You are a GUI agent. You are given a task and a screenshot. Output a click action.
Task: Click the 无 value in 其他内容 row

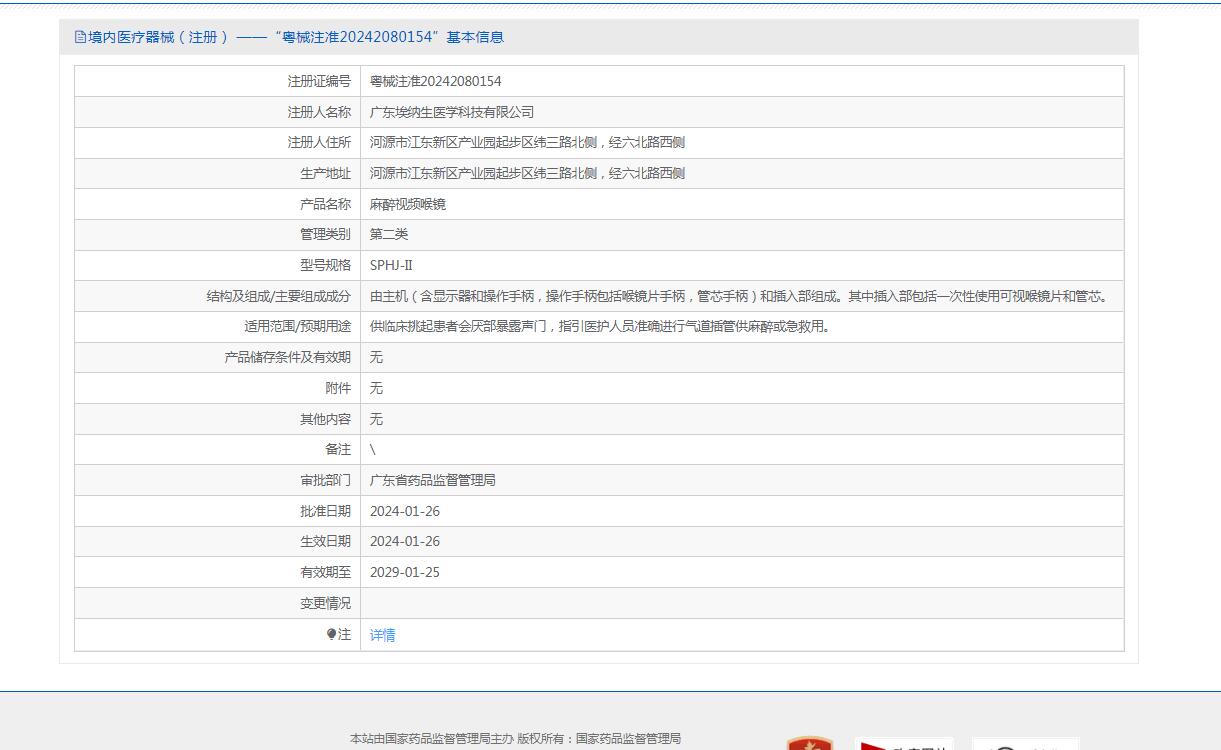(376, 419)
